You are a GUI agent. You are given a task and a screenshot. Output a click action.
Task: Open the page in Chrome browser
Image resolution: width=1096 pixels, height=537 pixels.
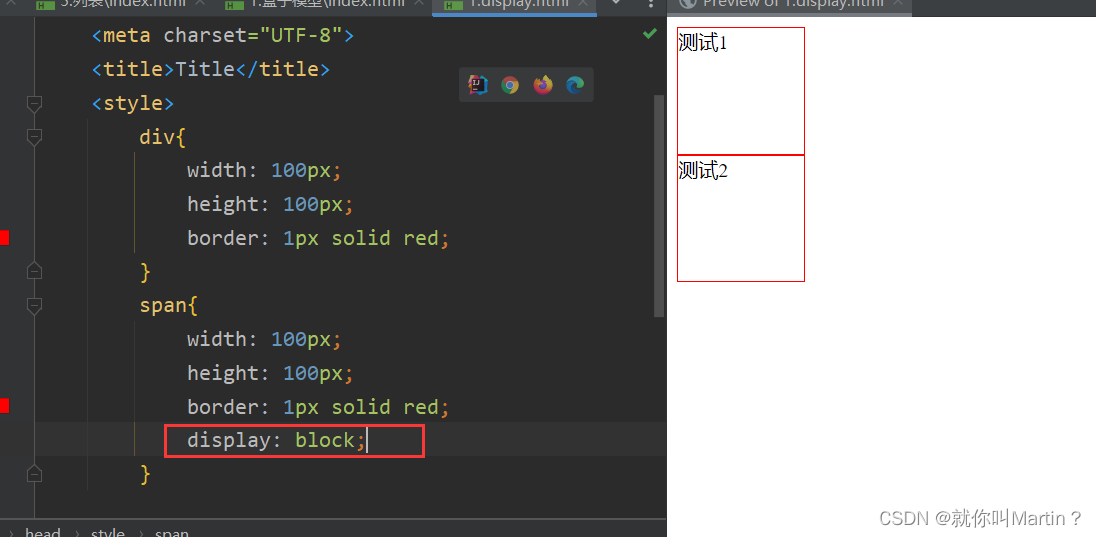(x=510, y=85)
